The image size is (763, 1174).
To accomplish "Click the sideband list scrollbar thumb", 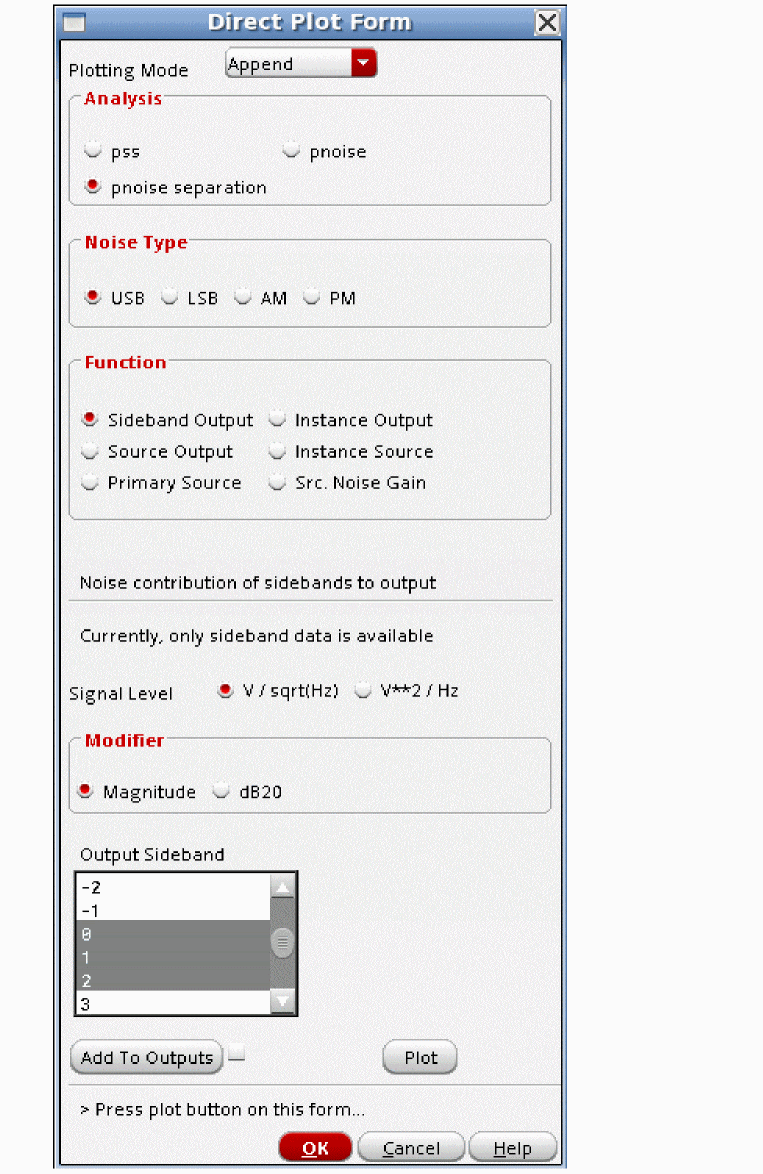I will tap(282, 943).
